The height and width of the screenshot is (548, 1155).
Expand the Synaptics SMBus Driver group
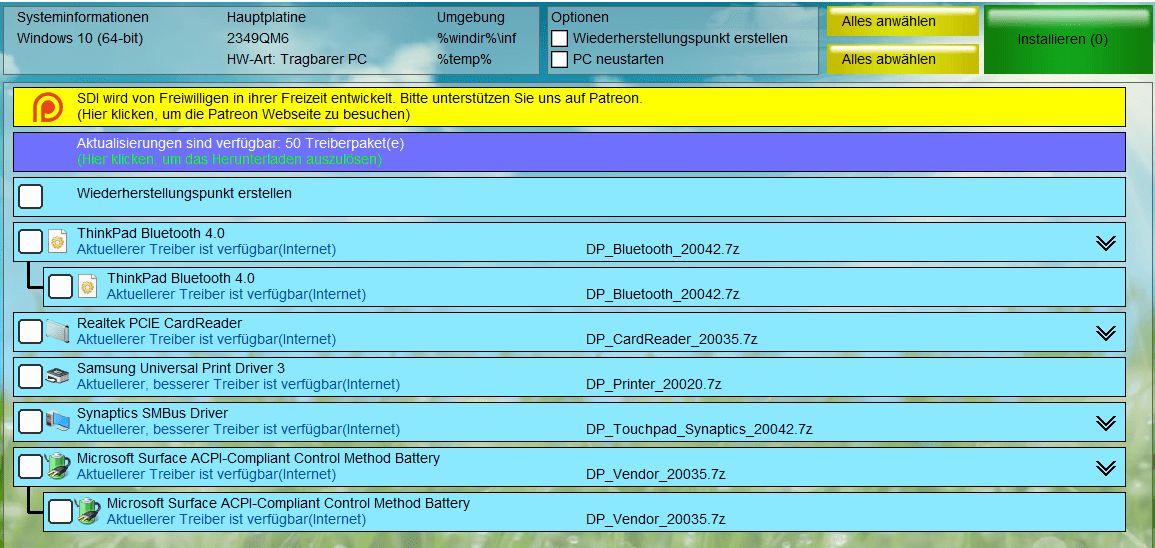pos(1106,423)
